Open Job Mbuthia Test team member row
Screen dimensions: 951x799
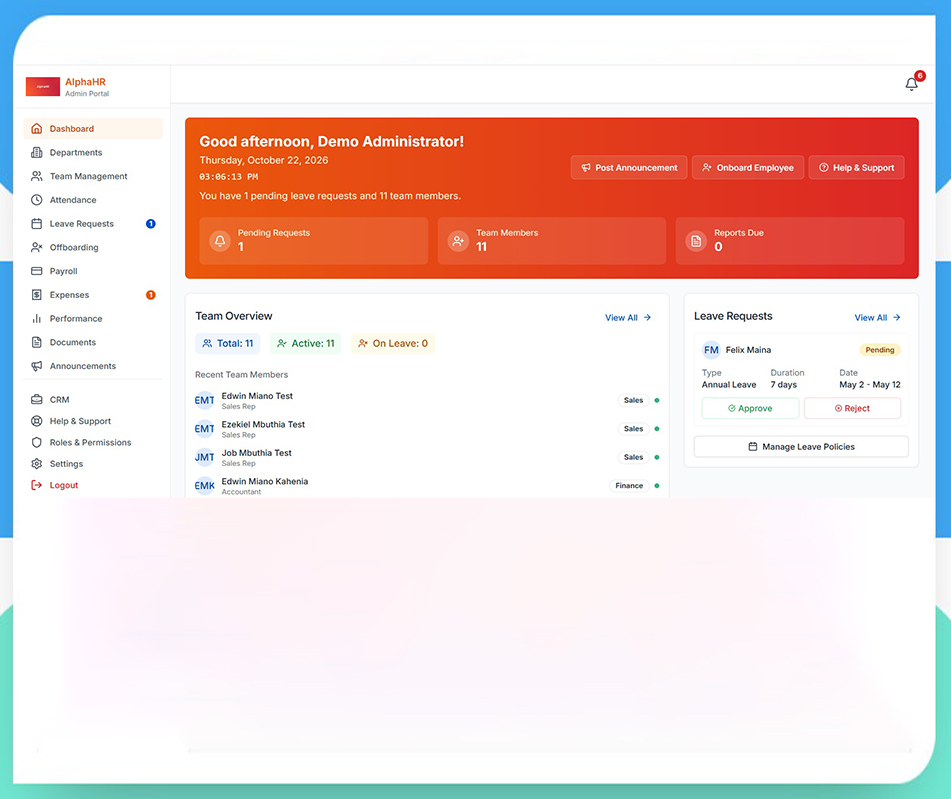click(x=427, y=457)
